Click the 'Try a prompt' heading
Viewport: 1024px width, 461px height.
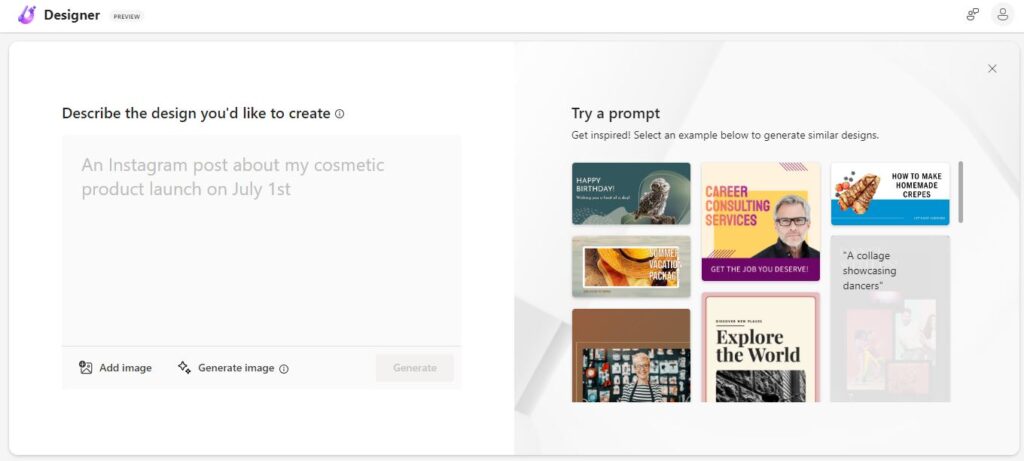coord(615,114)
